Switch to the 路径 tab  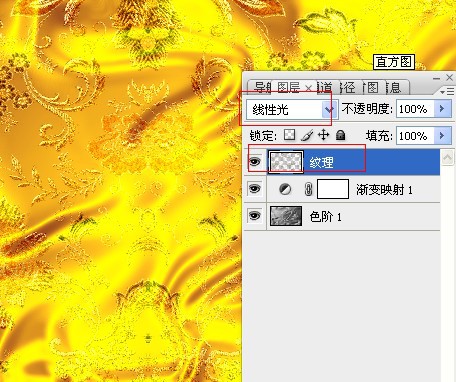tap(348, 88)
